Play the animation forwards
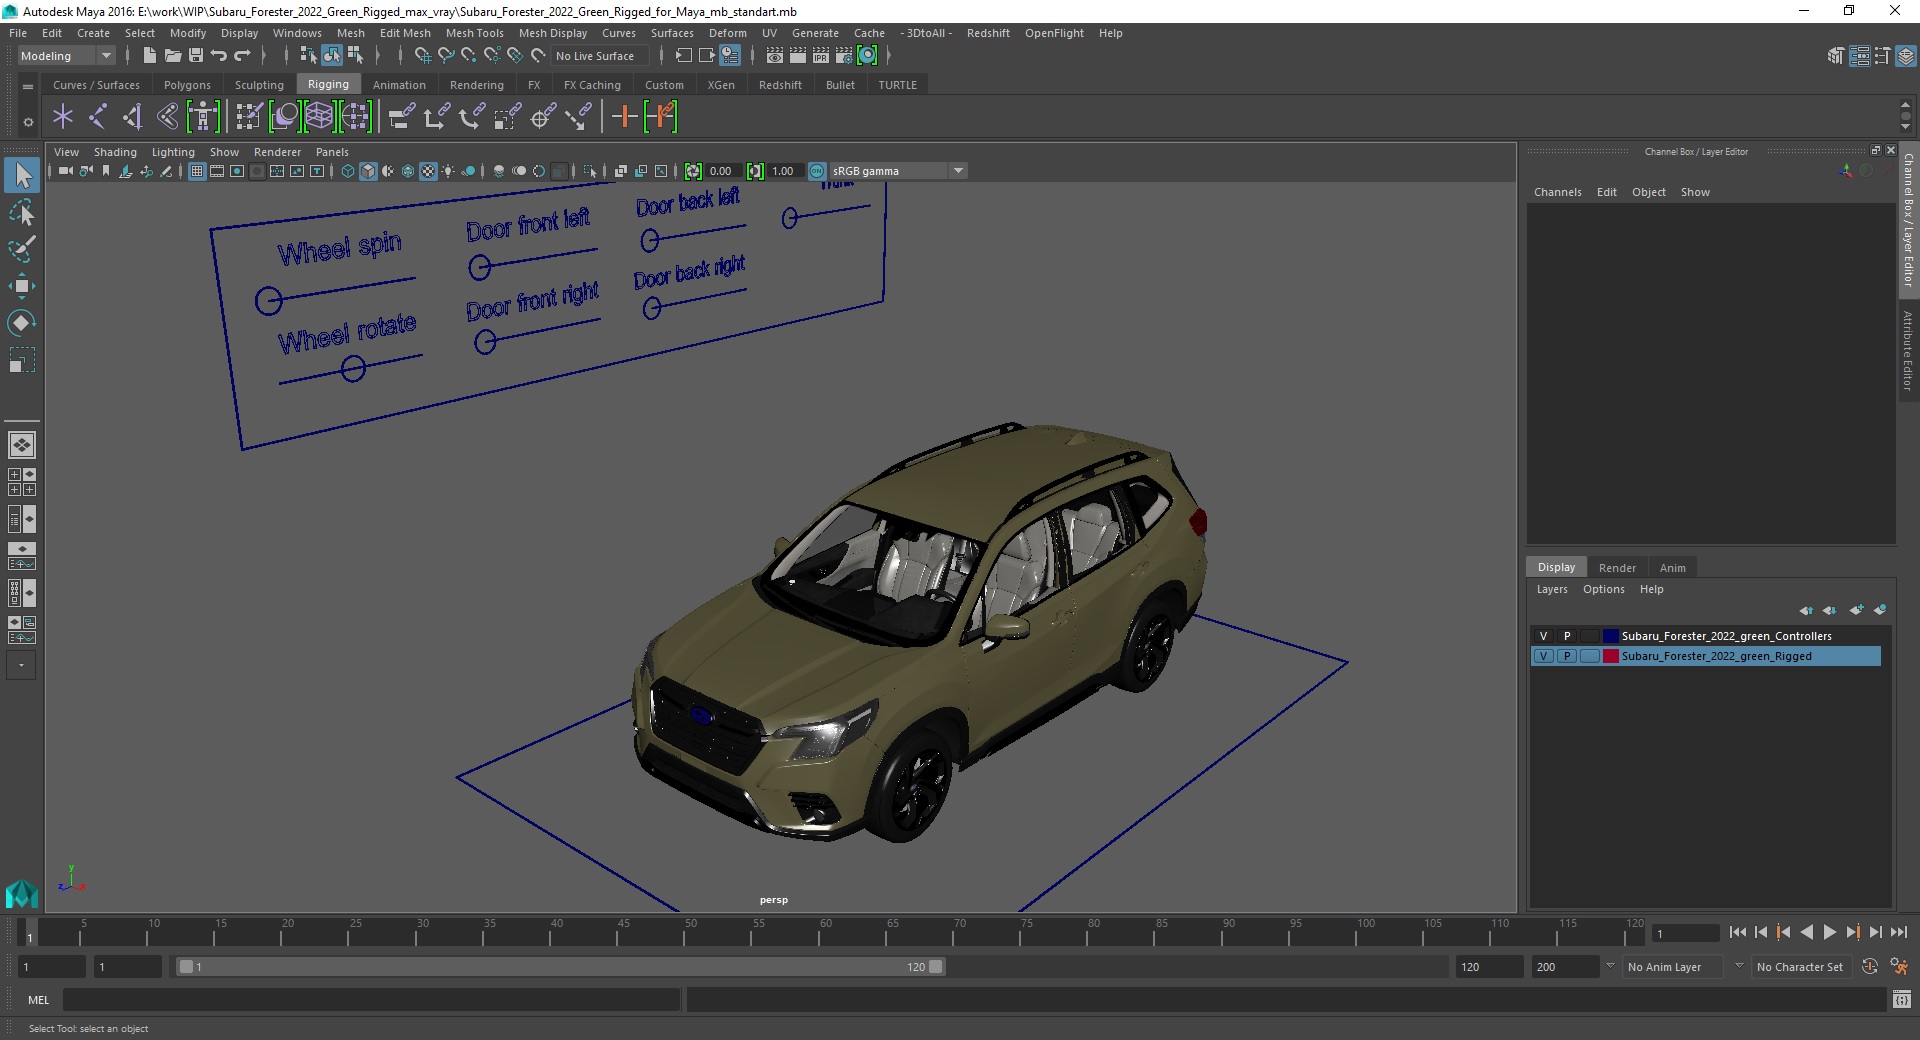Viewport: 1920px width, 1040px height. click(x=1829, y=932)
